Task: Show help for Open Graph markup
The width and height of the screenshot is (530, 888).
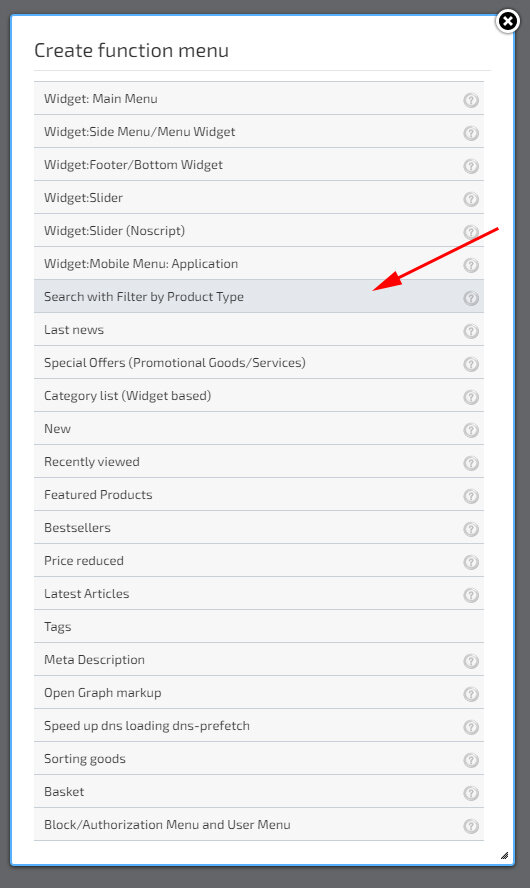Action: coord(471,694)
